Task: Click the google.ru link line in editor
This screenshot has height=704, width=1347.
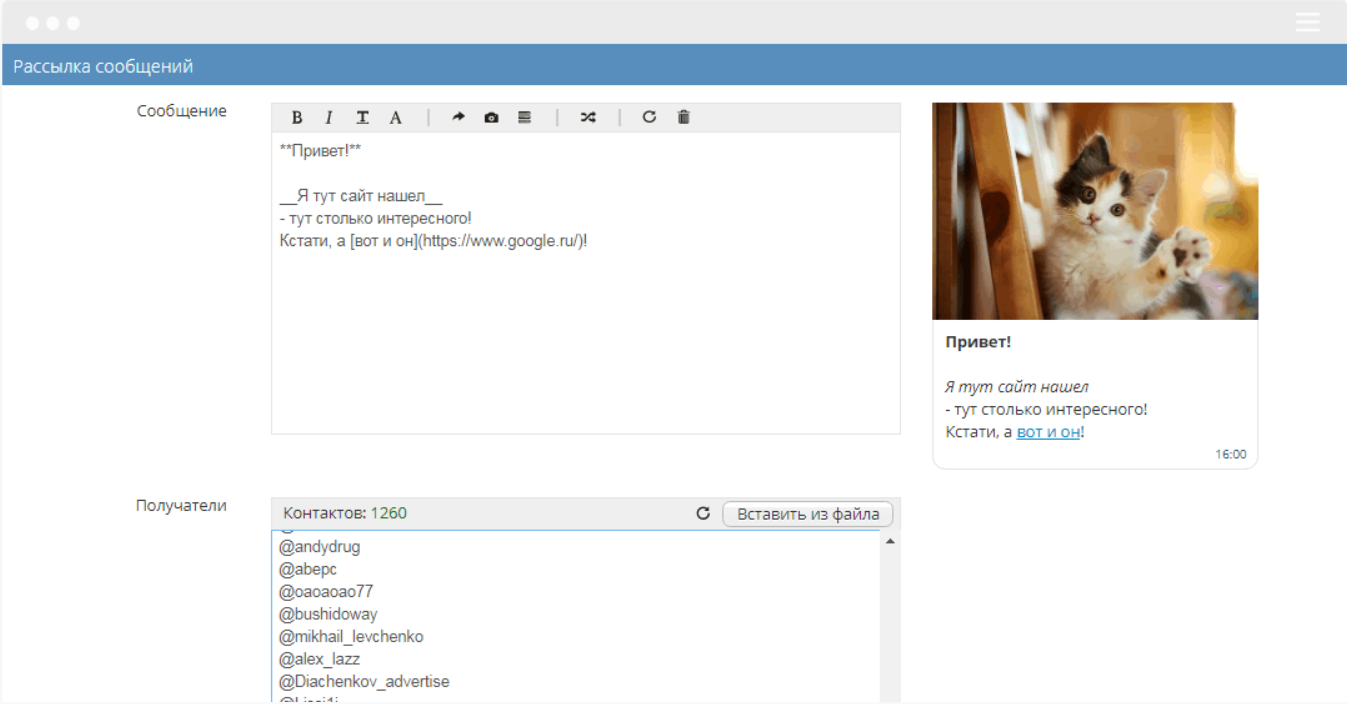Action: click(434, 240)
